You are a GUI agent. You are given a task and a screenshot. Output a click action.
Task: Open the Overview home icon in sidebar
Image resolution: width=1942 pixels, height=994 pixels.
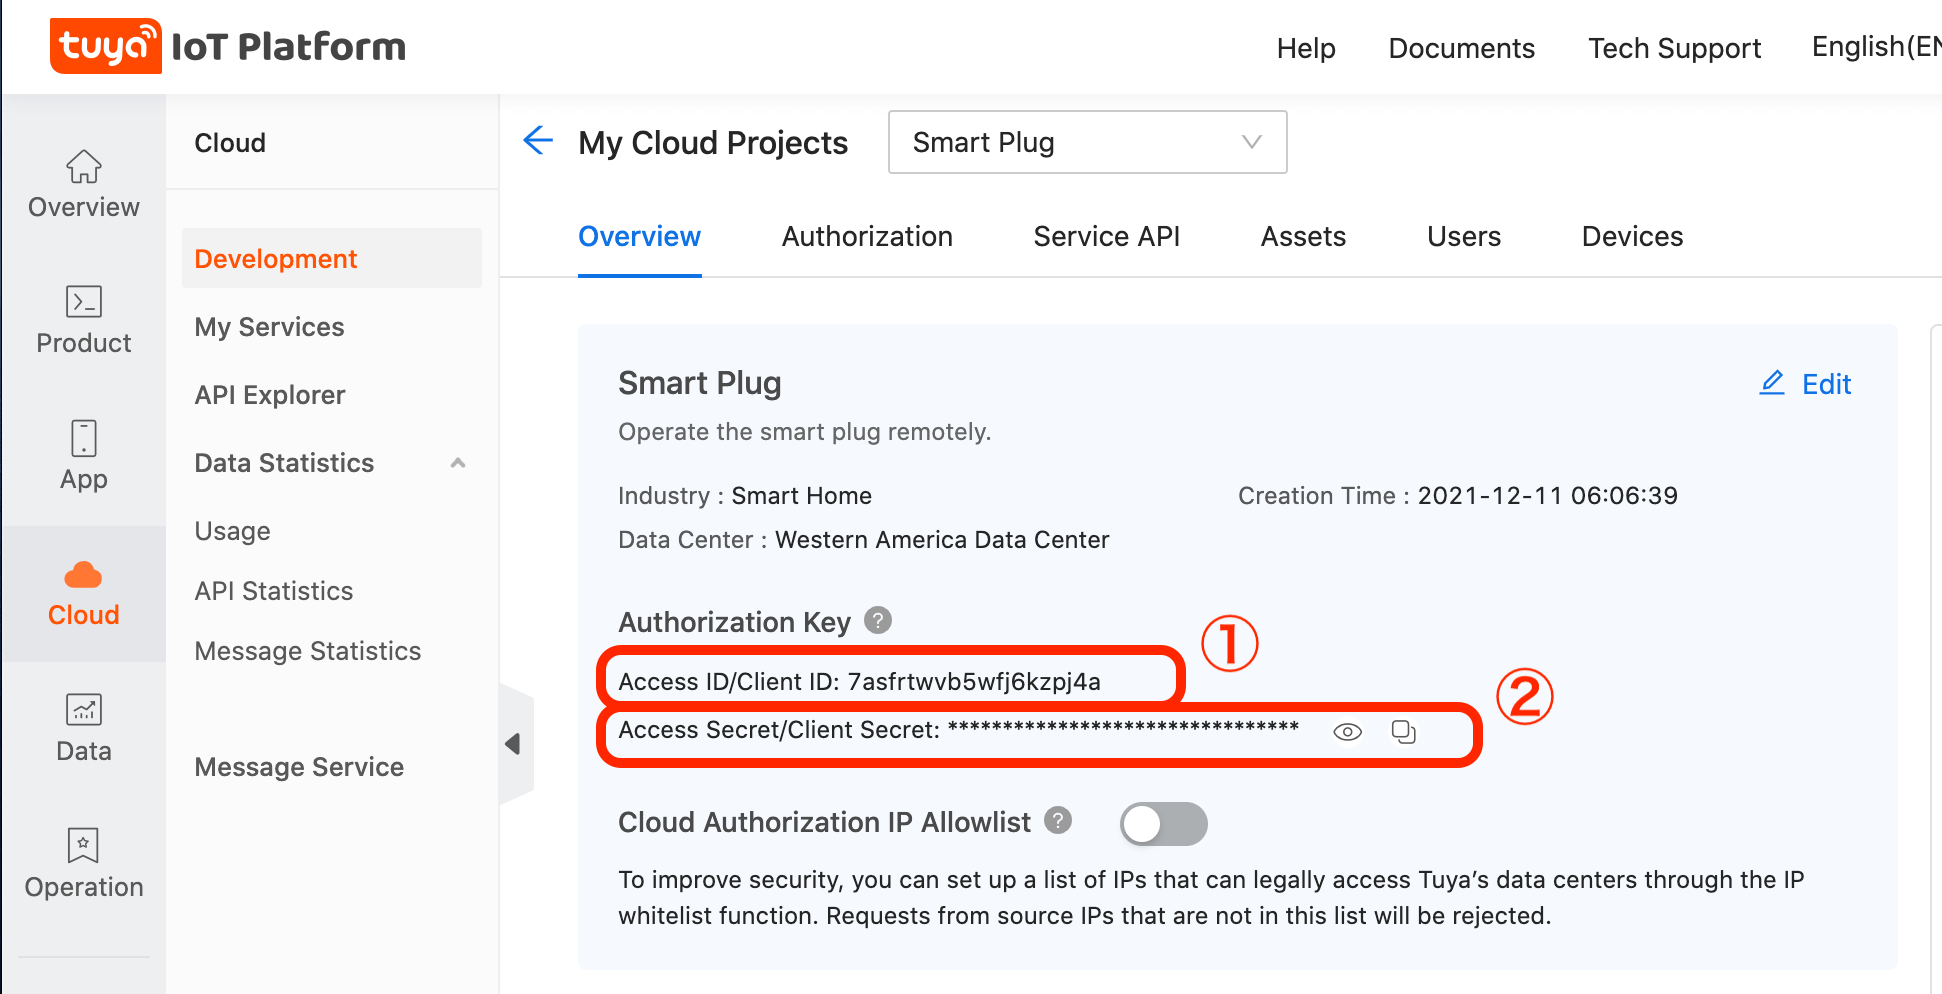coord(84,167)
